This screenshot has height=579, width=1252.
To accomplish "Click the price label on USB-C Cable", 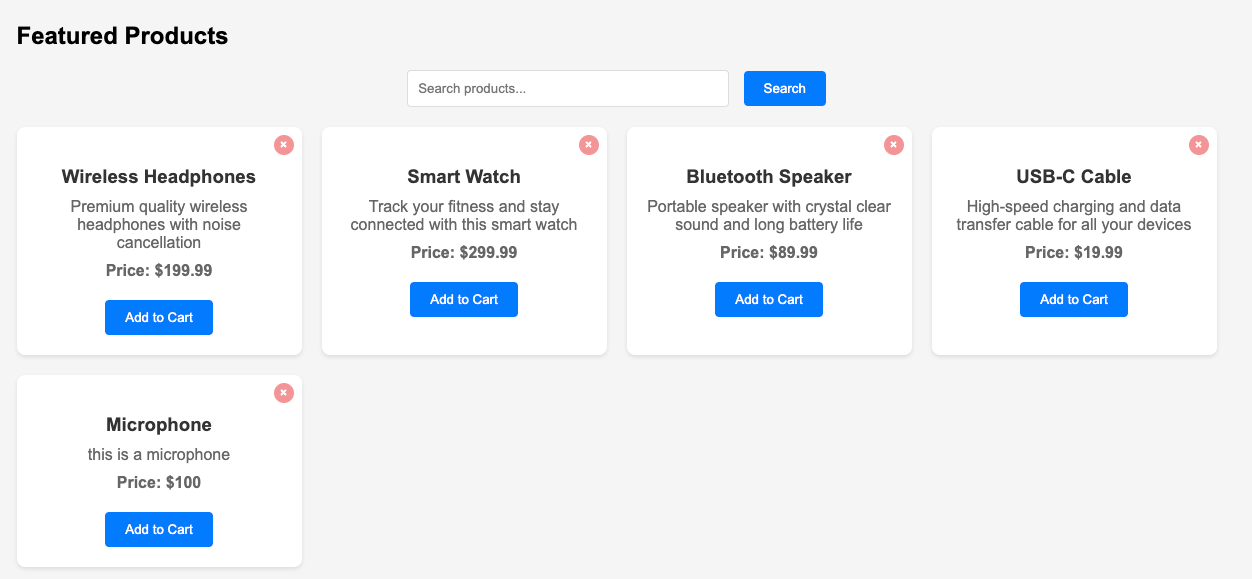I will coord(1073,252).
